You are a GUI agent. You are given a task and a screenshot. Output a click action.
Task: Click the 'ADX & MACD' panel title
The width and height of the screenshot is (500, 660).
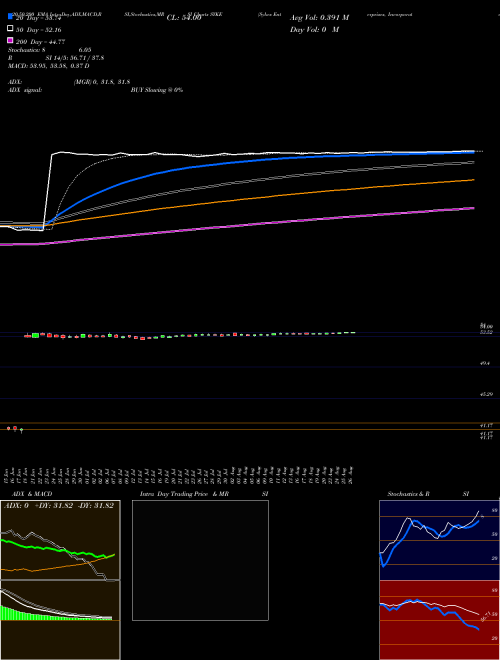coord(32,494)
